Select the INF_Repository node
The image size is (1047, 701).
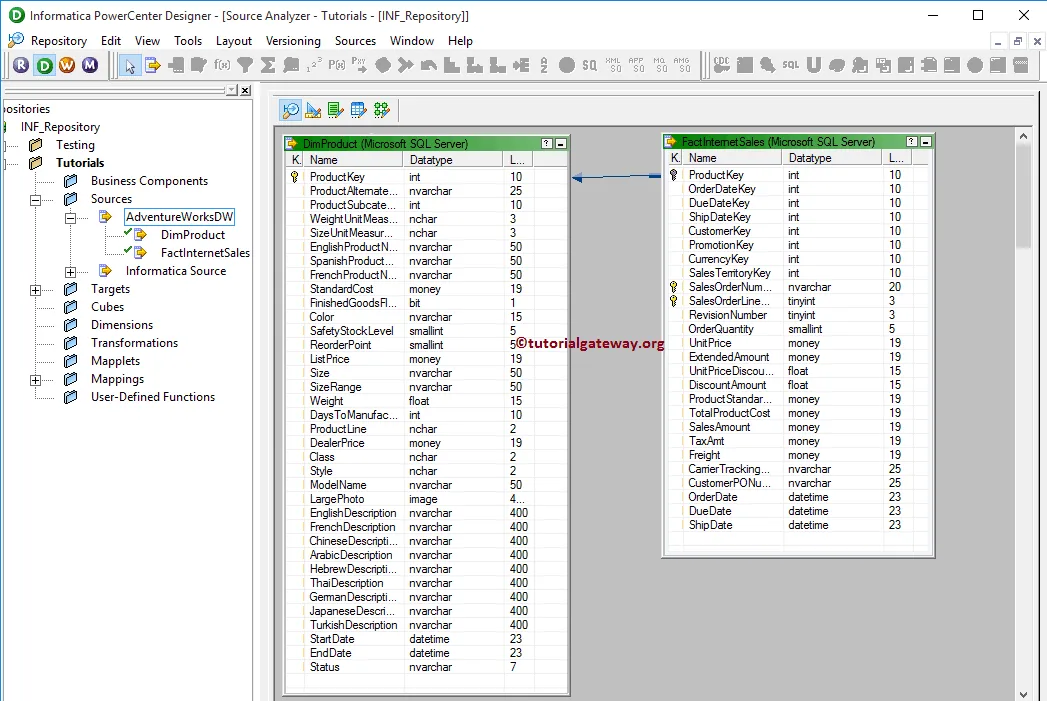[x=60, y=127]
